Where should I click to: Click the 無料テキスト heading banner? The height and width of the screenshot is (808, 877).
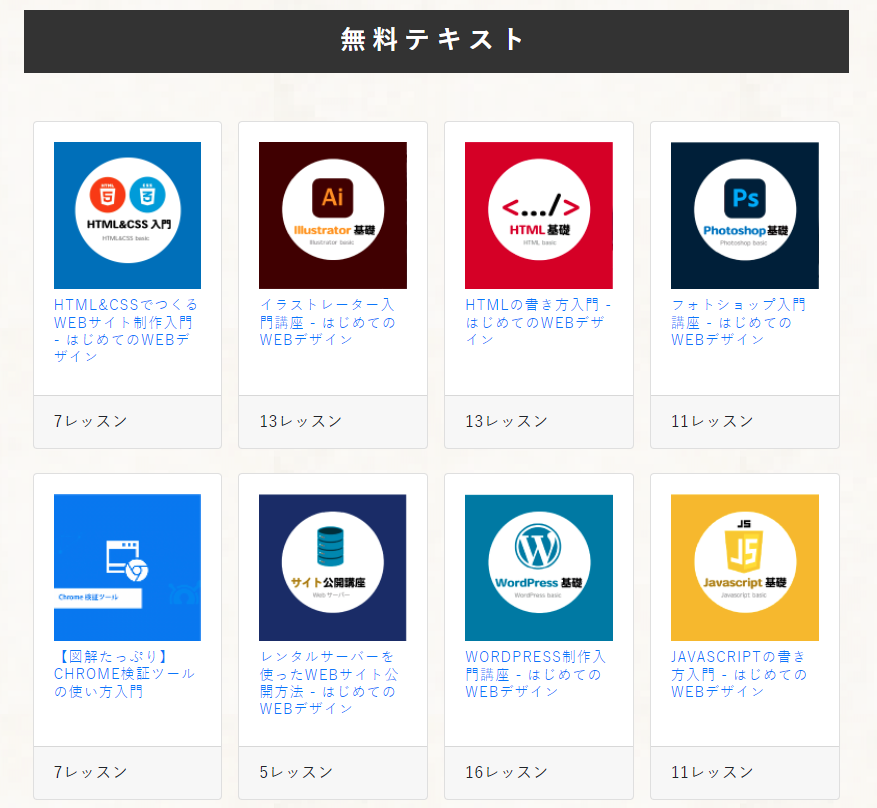[436, 41]
